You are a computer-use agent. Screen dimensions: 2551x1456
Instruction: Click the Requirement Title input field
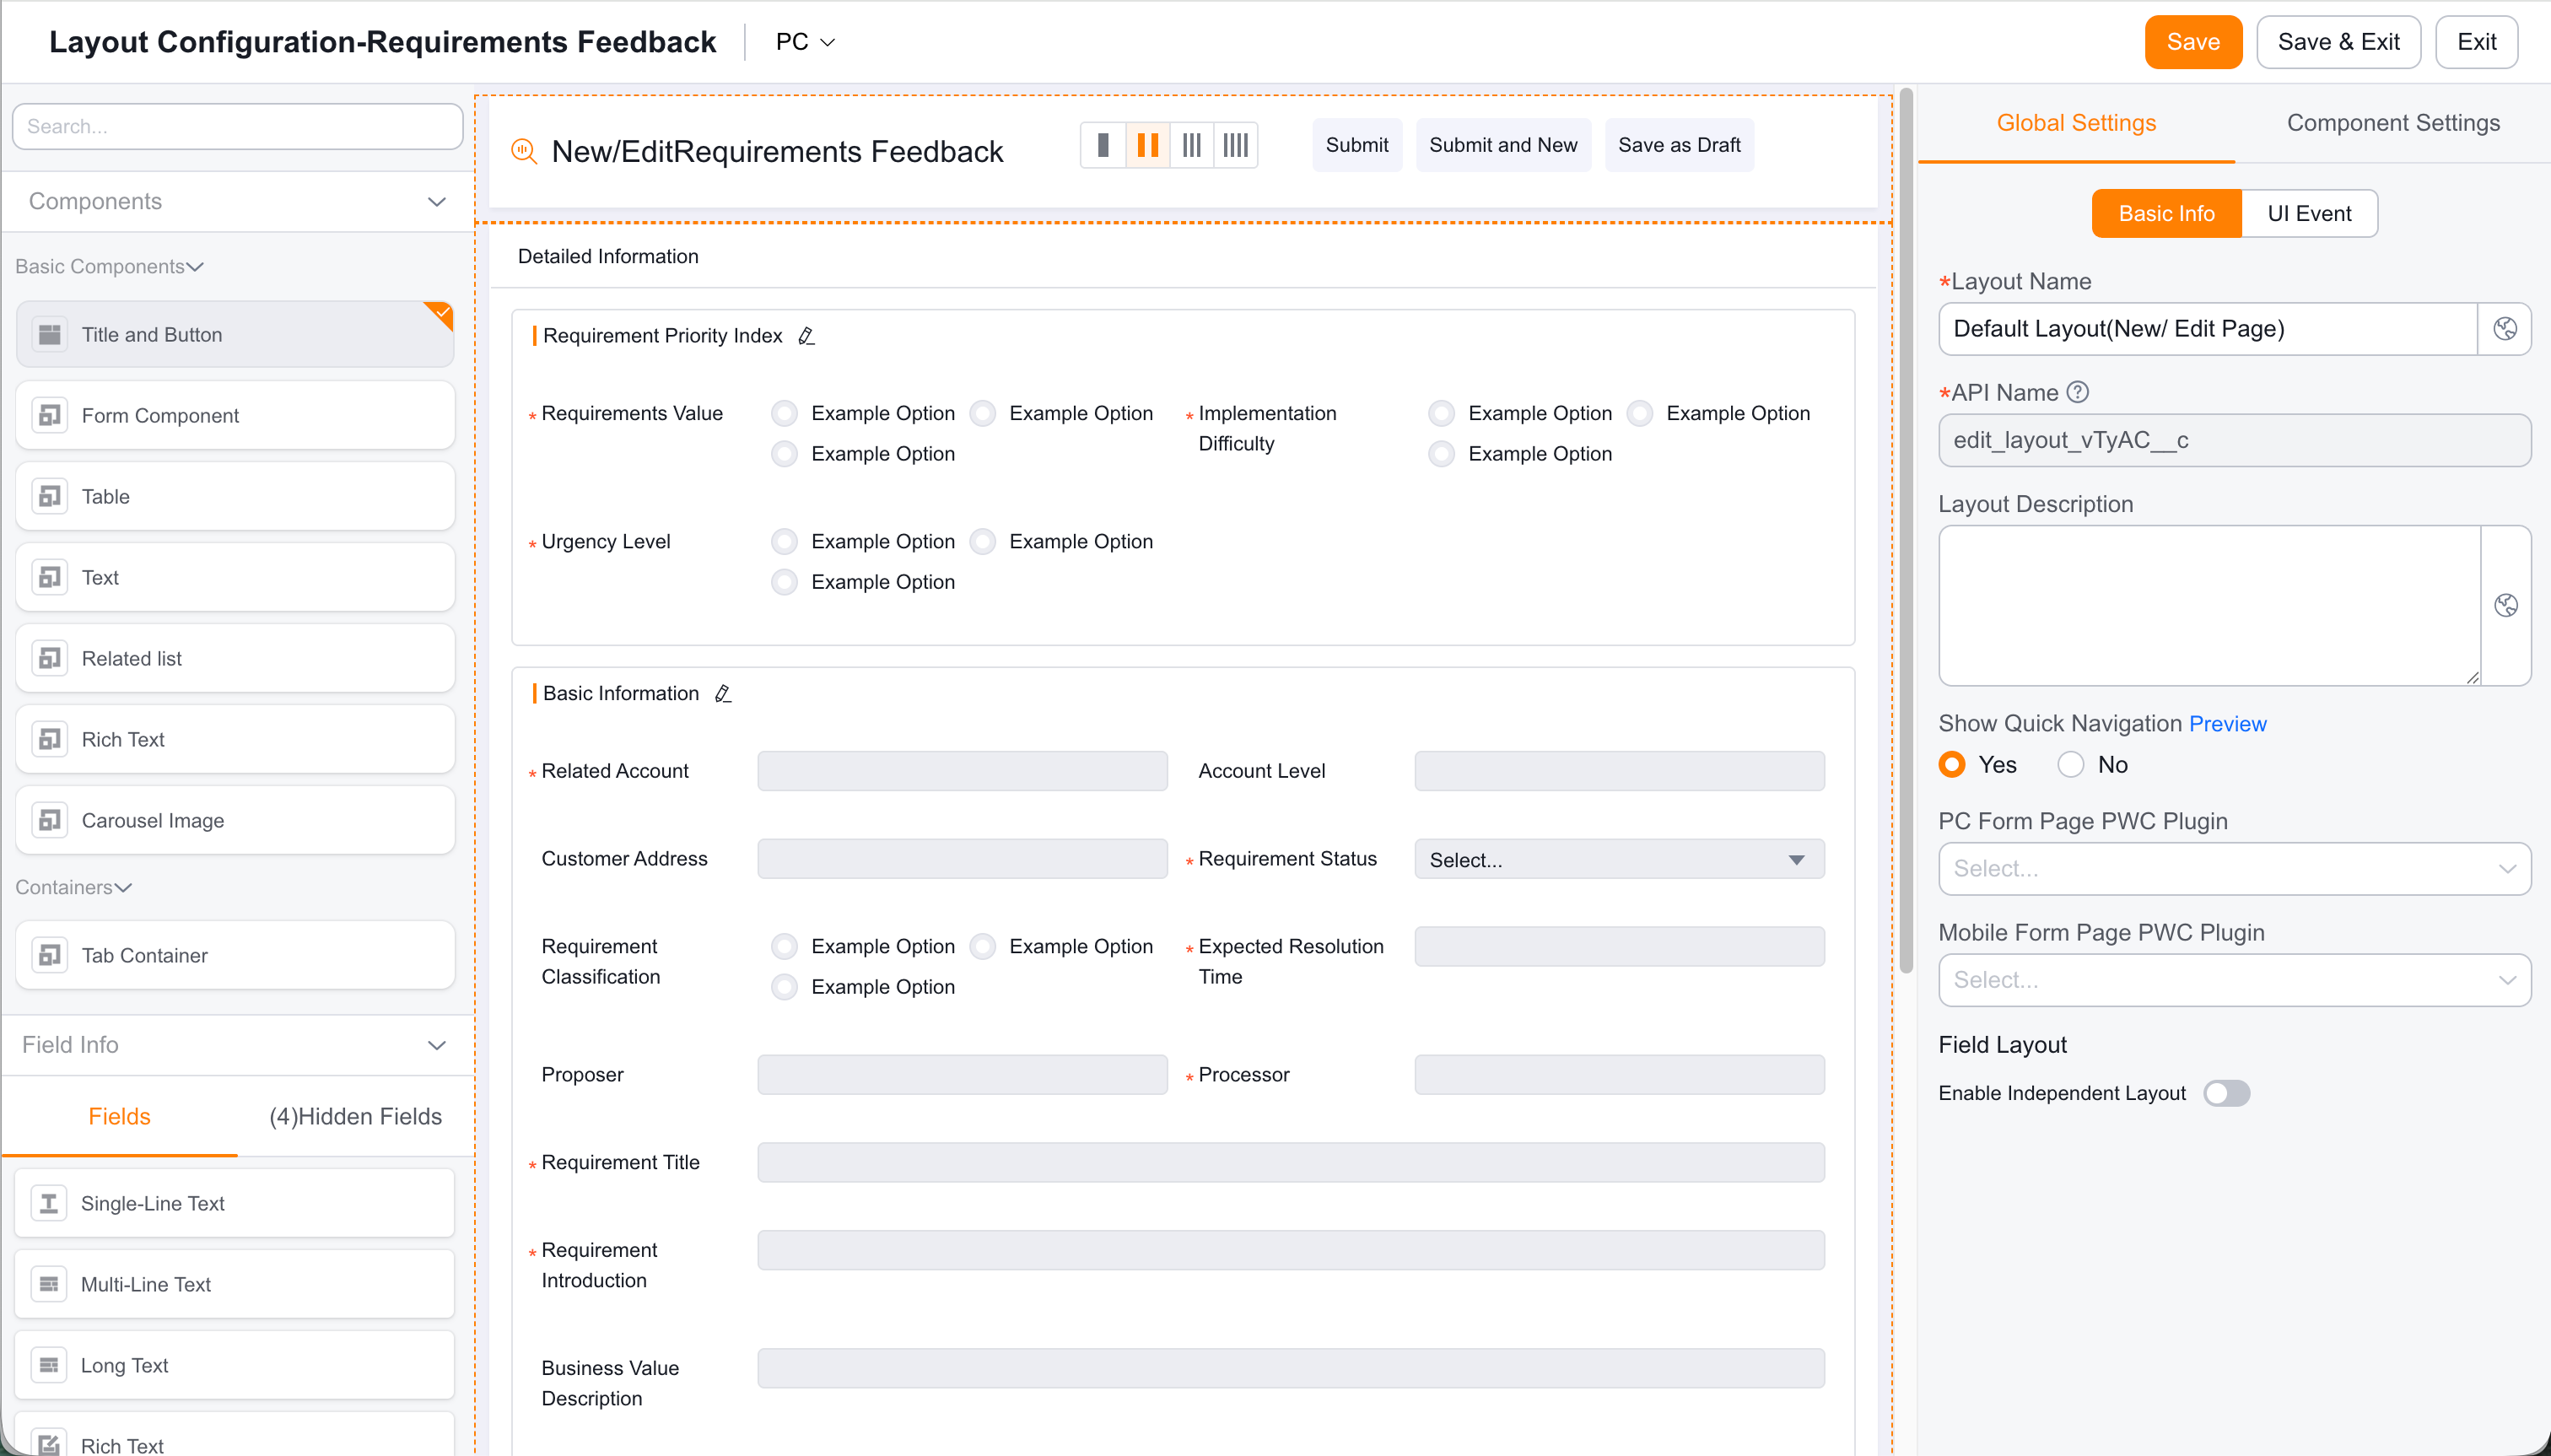coord(1290,1162)
